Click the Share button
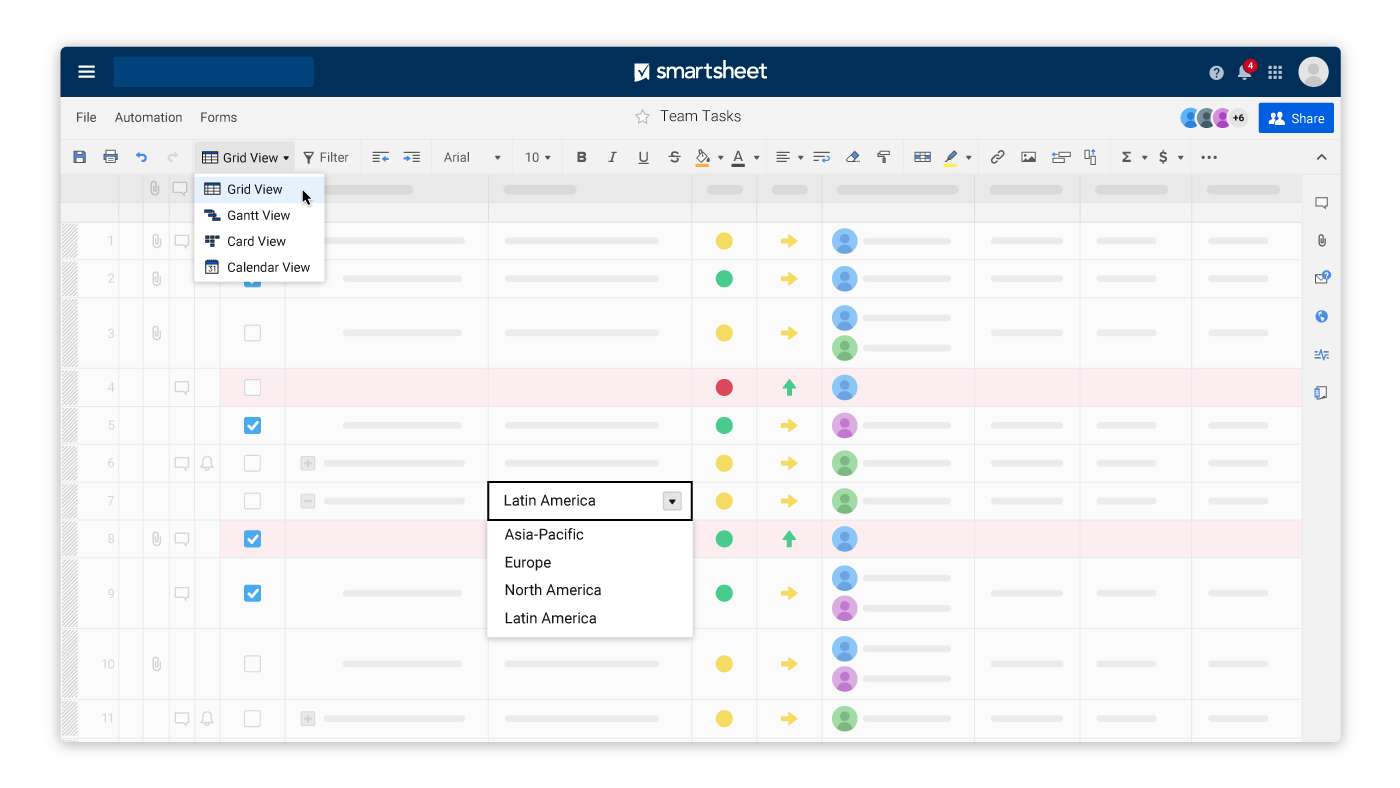The width and height of the screenshot is (1400, 788). (1296, 118)
